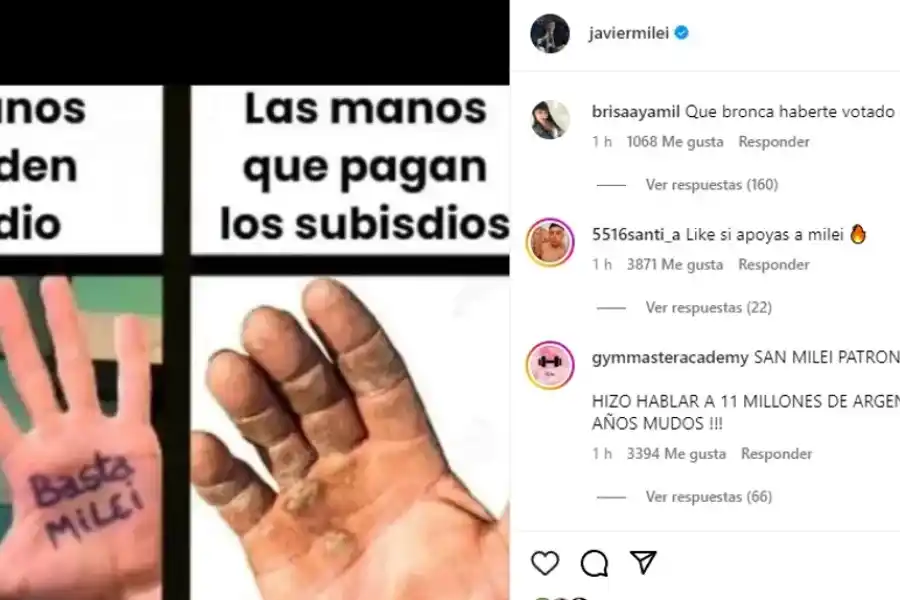
Task: View the brisaayamil commenter avatar
Action: click(550, 120)
